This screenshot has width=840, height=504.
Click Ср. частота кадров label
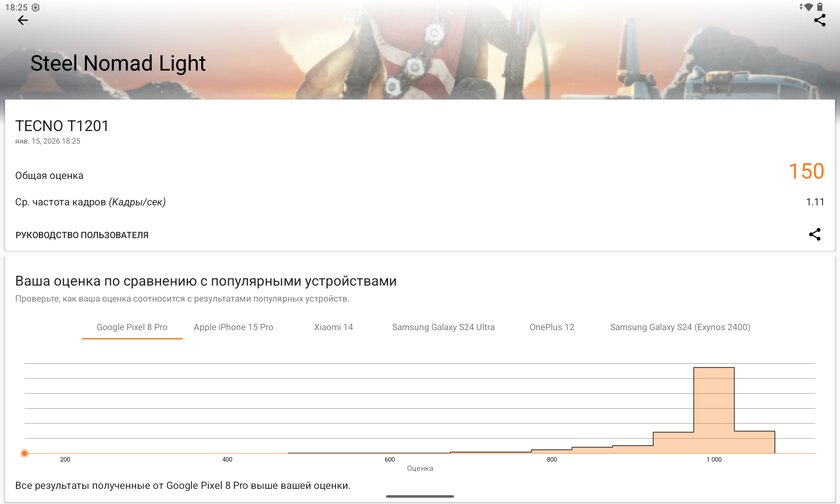pyautogui.click(x=90, y=202)
